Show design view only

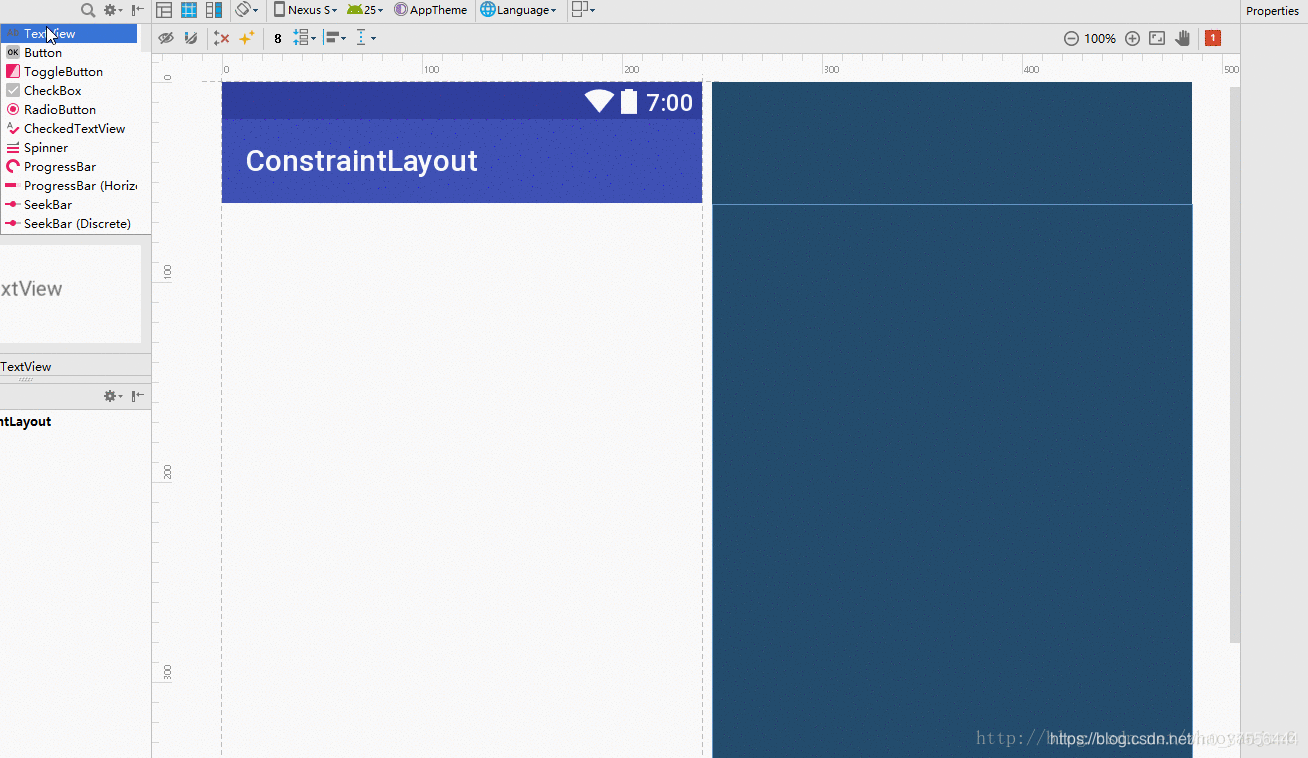[x=164, y=10]
